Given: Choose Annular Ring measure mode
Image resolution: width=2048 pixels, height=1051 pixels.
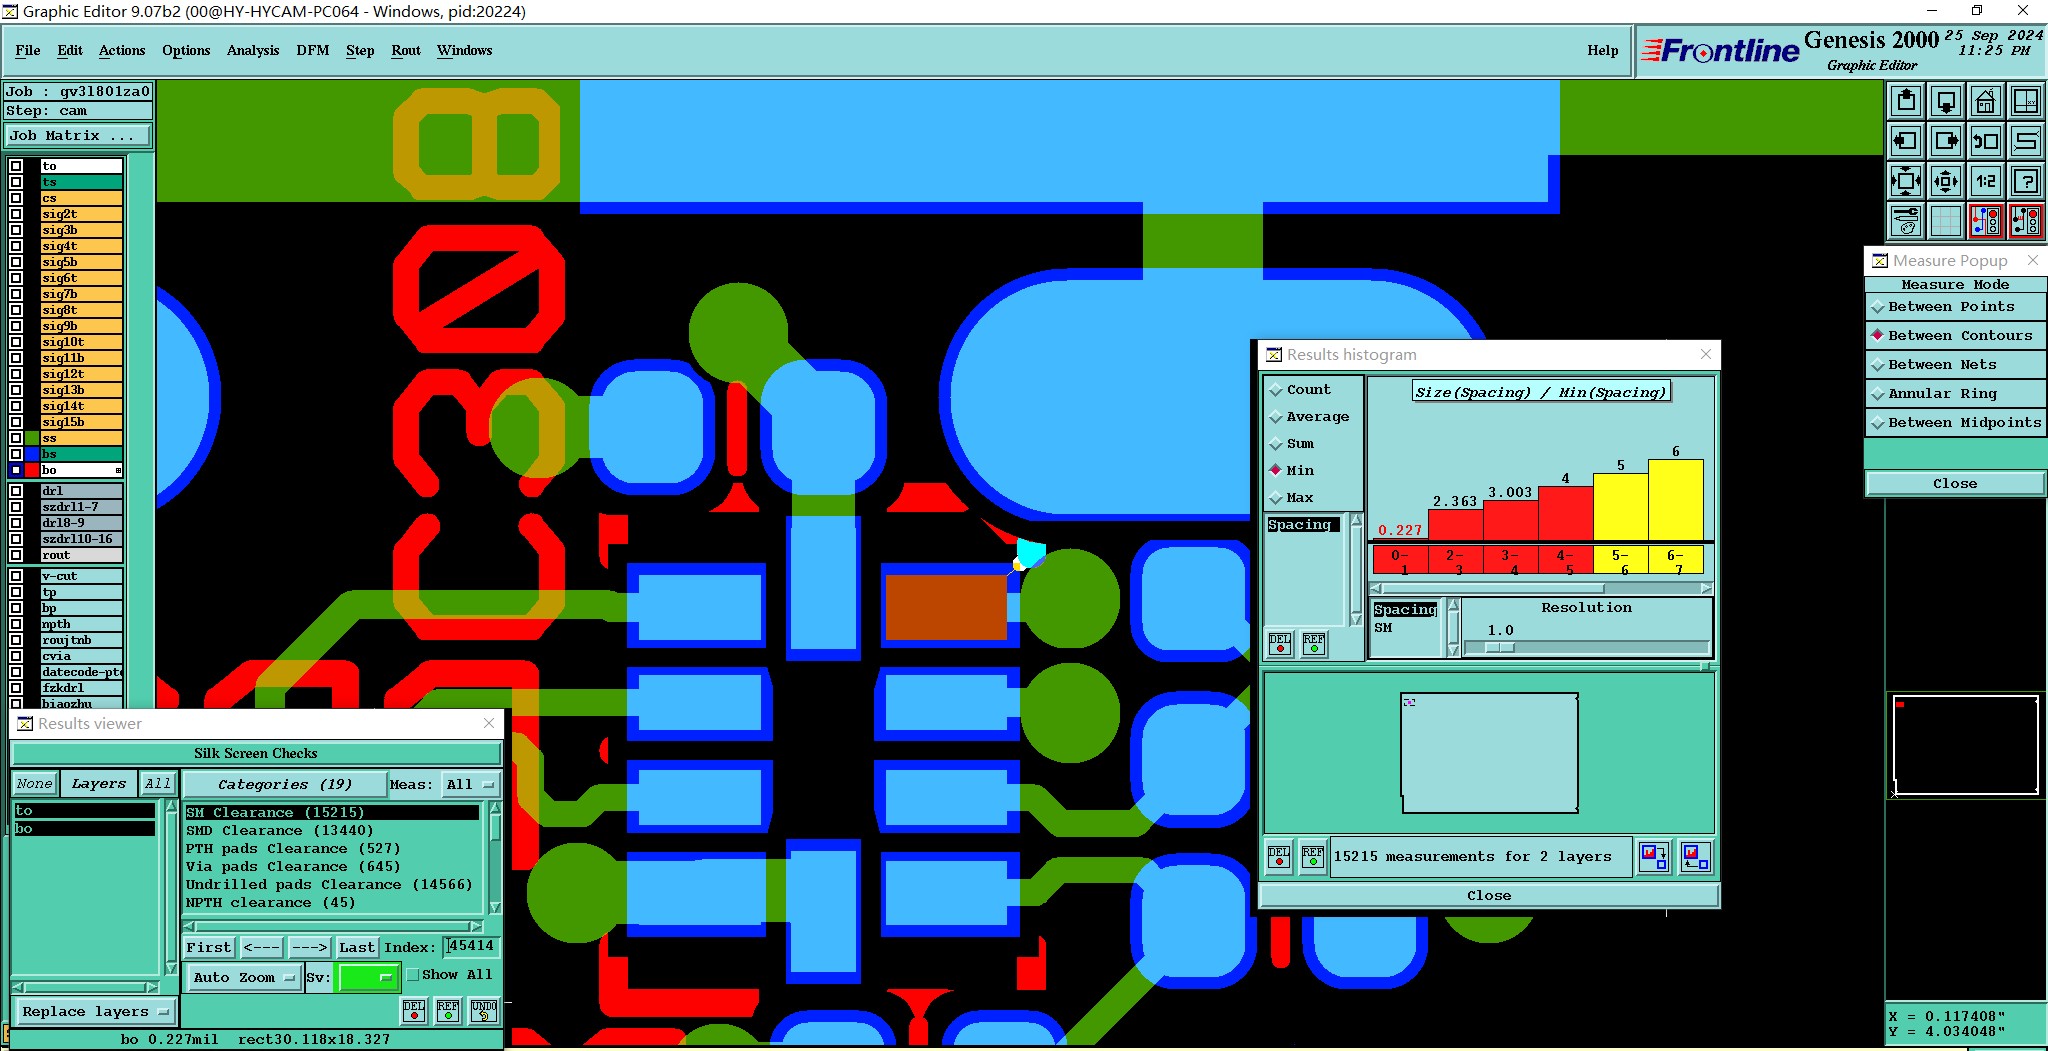Looking at the screenshot, I should click(x=1955, y=394).
